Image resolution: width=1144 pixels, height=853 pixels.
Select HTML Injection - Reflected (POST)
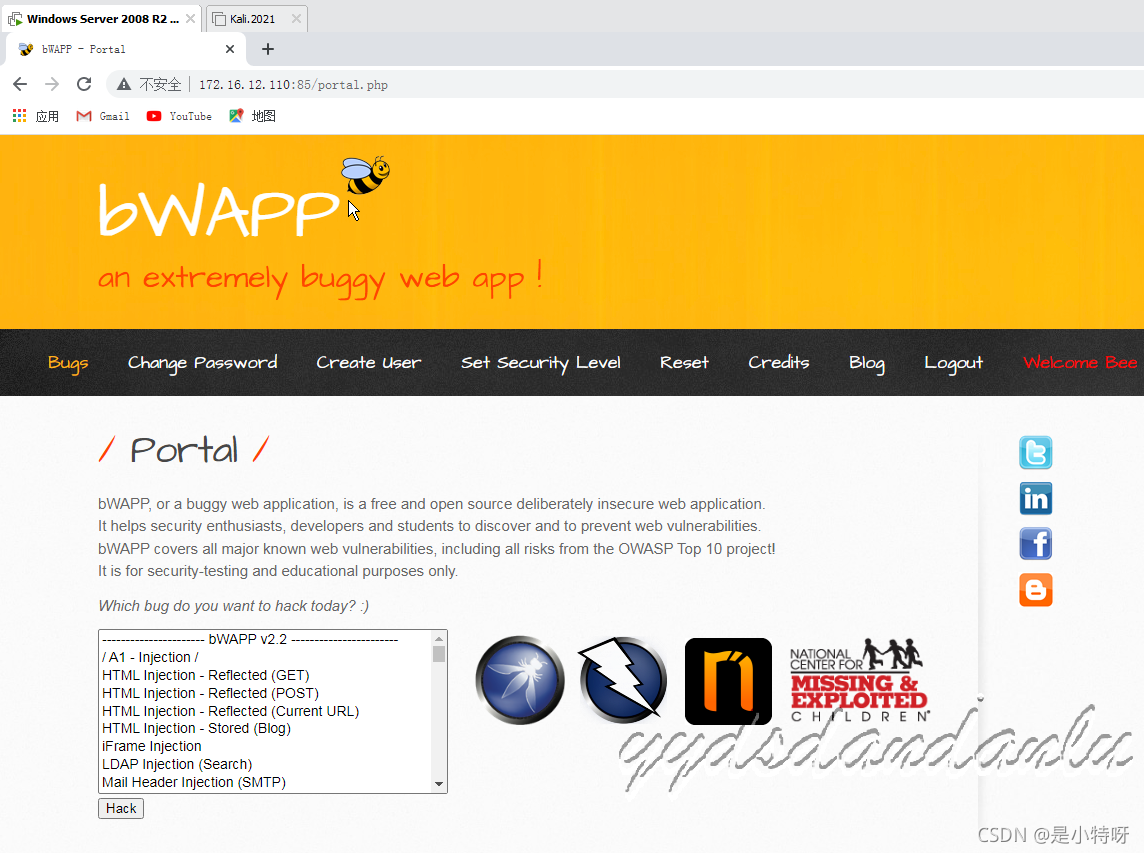coord(266,693)
